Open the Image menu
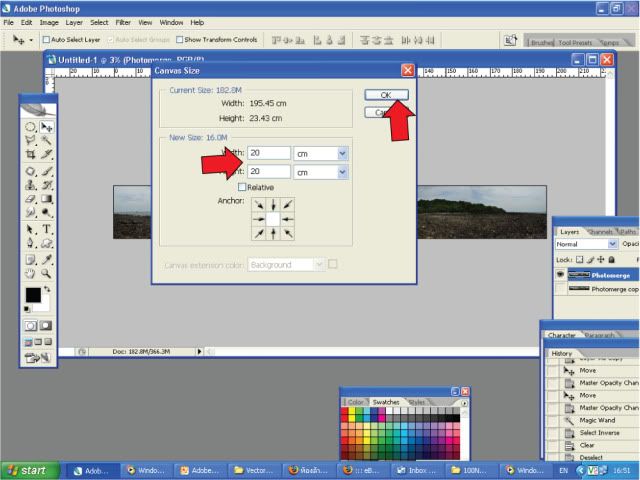 click(49, 22)
